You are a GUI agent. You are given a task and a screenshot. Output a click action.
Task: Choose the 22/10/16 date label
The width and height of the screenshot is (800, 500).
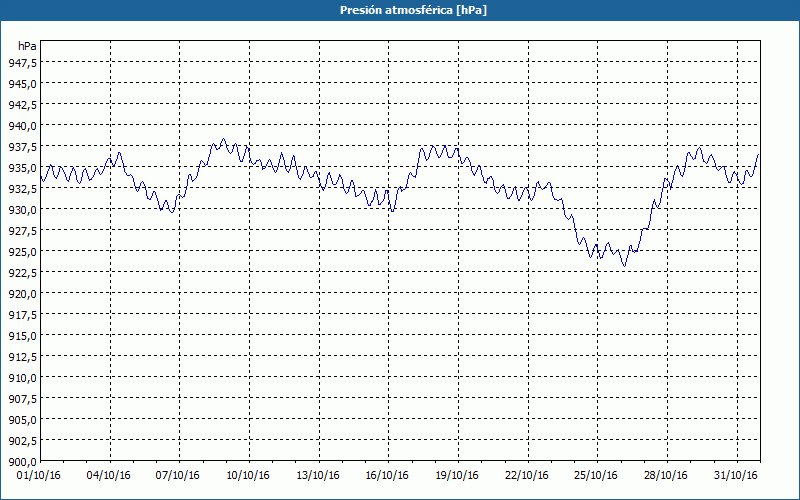click(524, 475)
